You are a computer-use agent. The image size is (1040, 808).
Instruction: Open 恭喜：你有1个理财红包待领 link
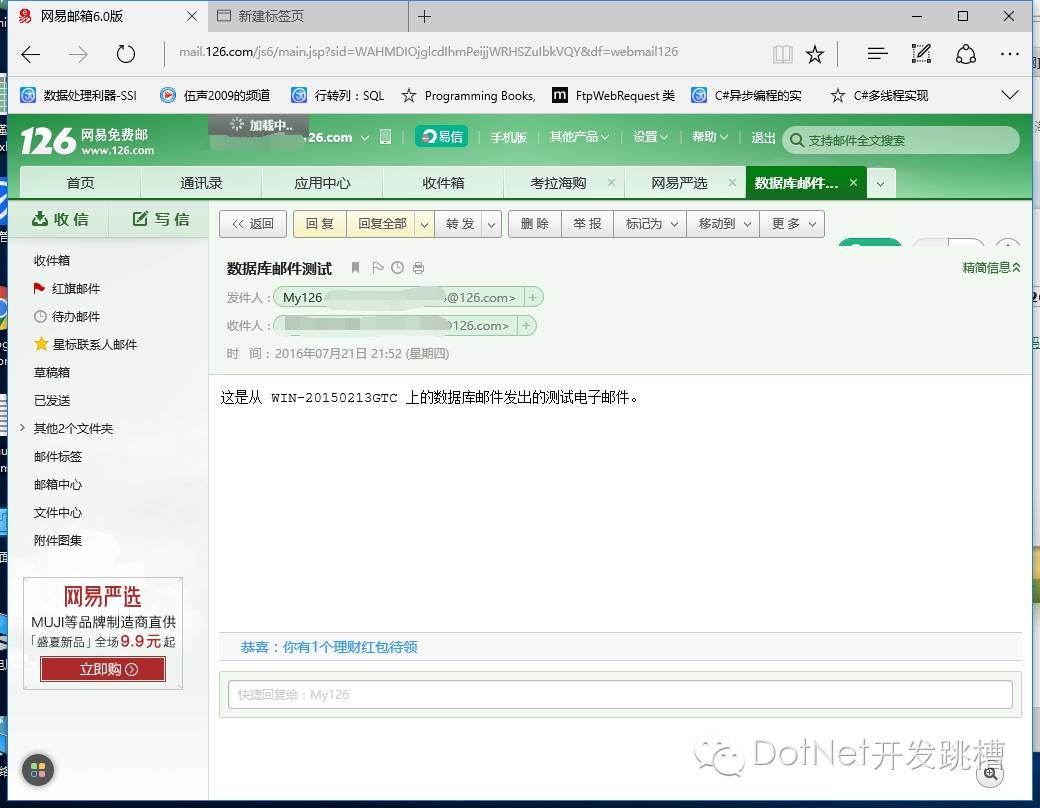329,647
